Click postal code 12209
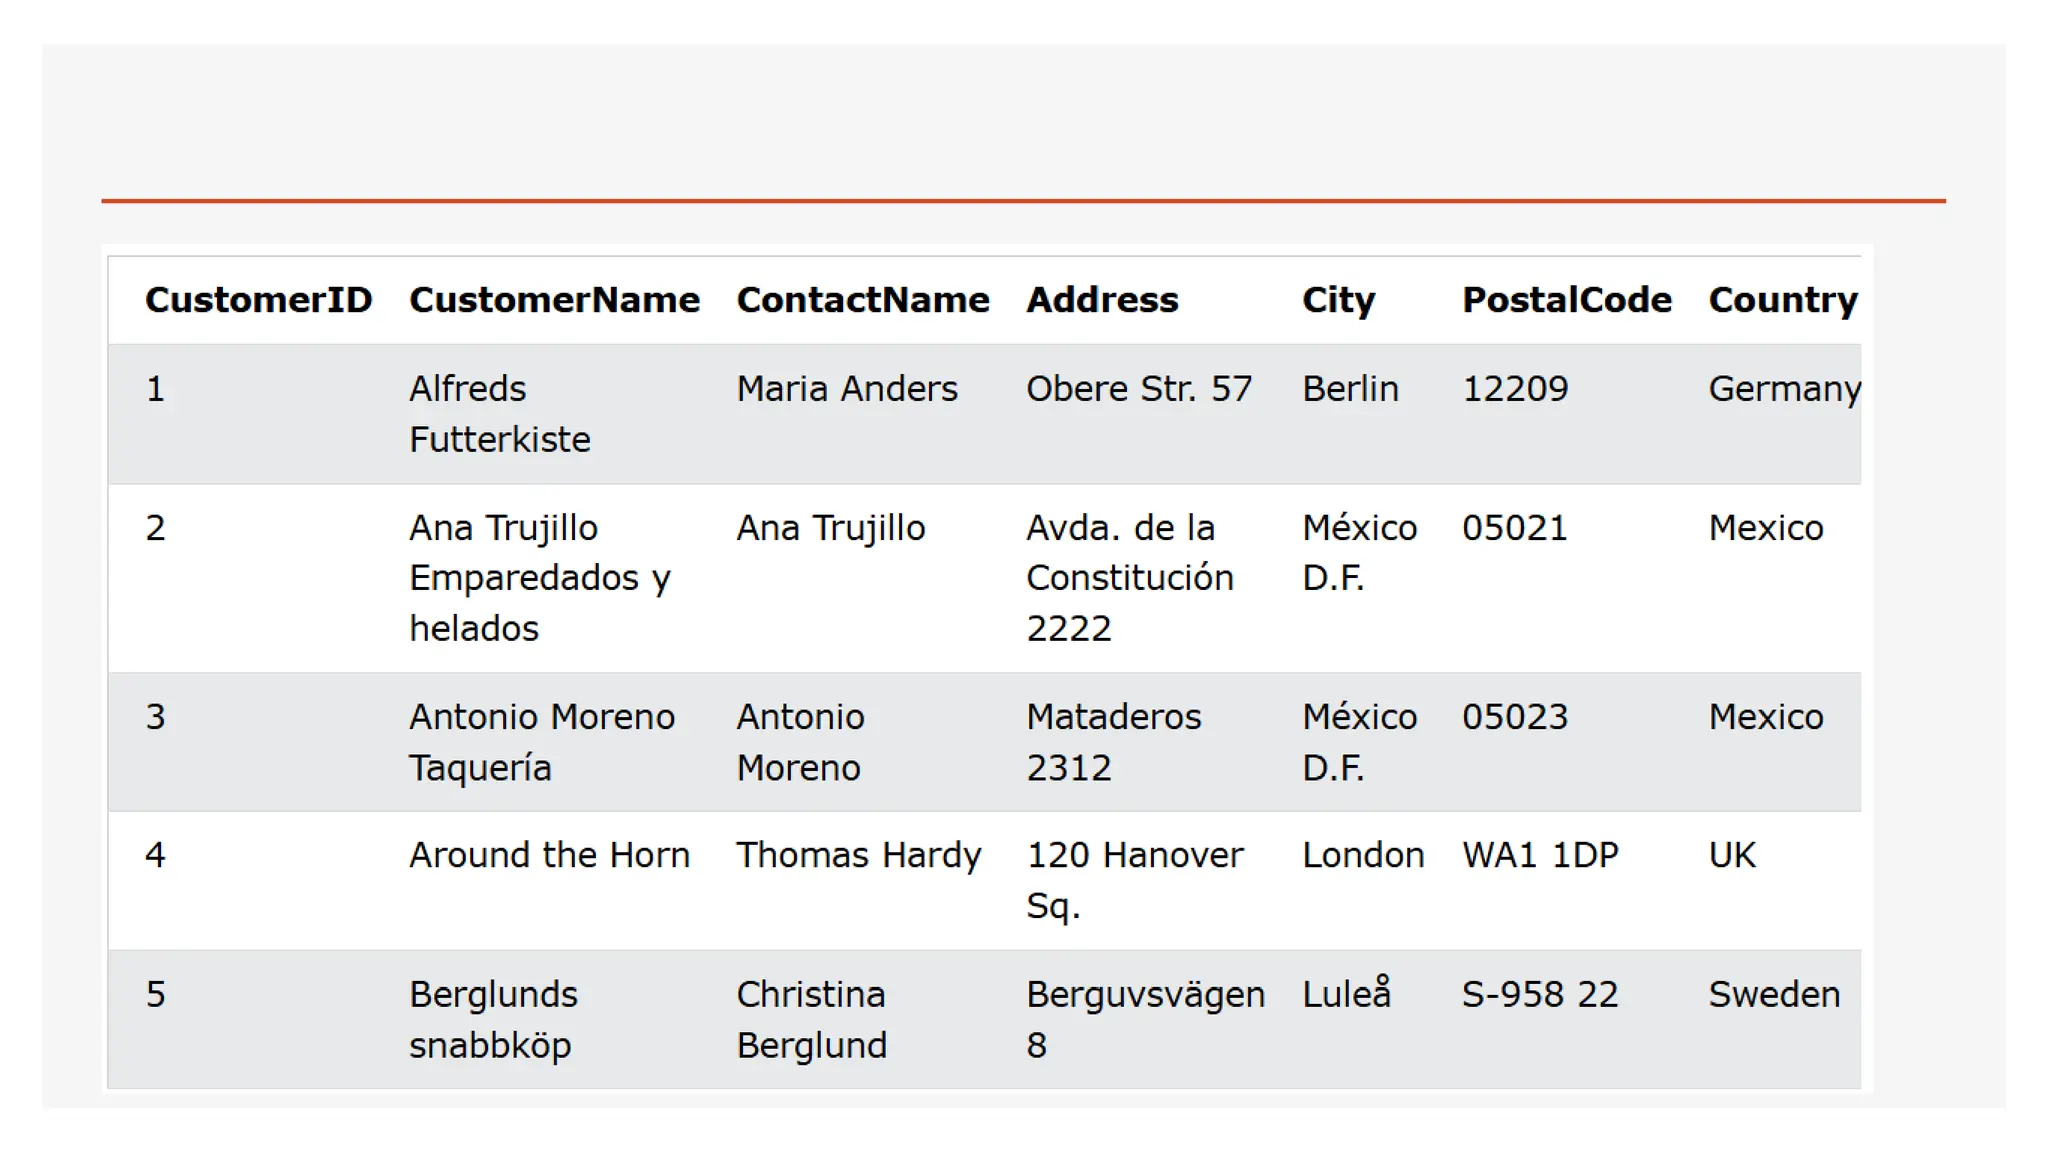2048x1152 pixels. point(1514,388)
